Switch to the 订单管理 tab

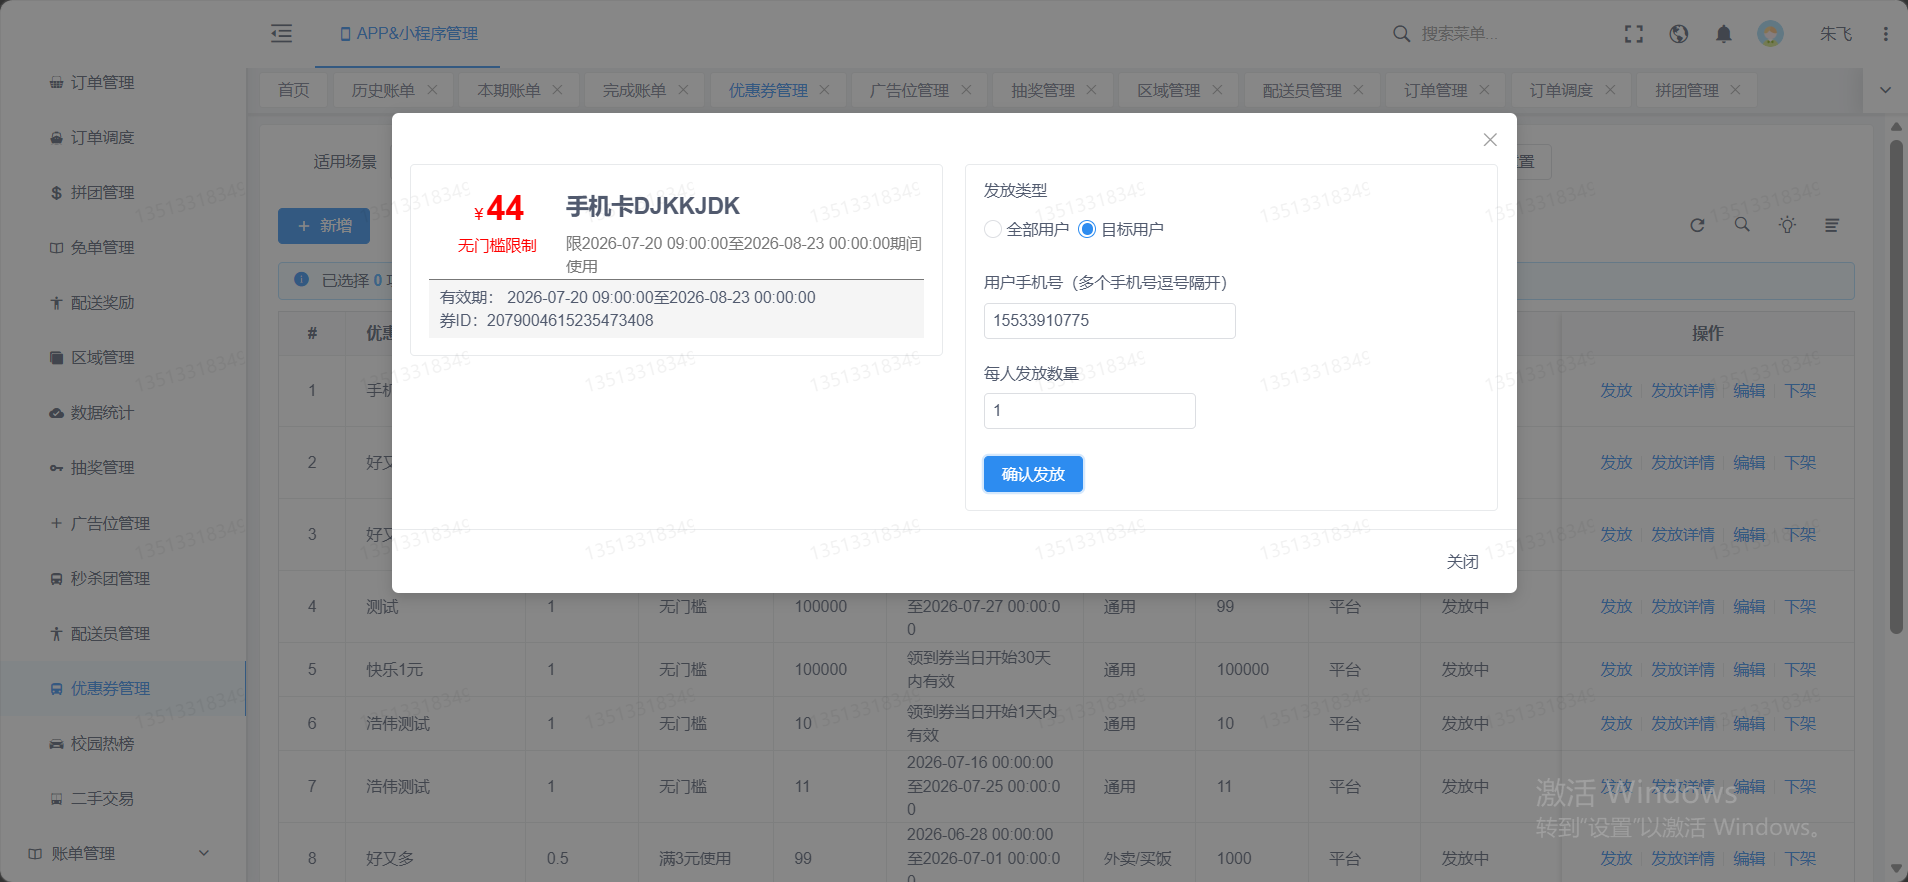click(x=1436, y=90)
